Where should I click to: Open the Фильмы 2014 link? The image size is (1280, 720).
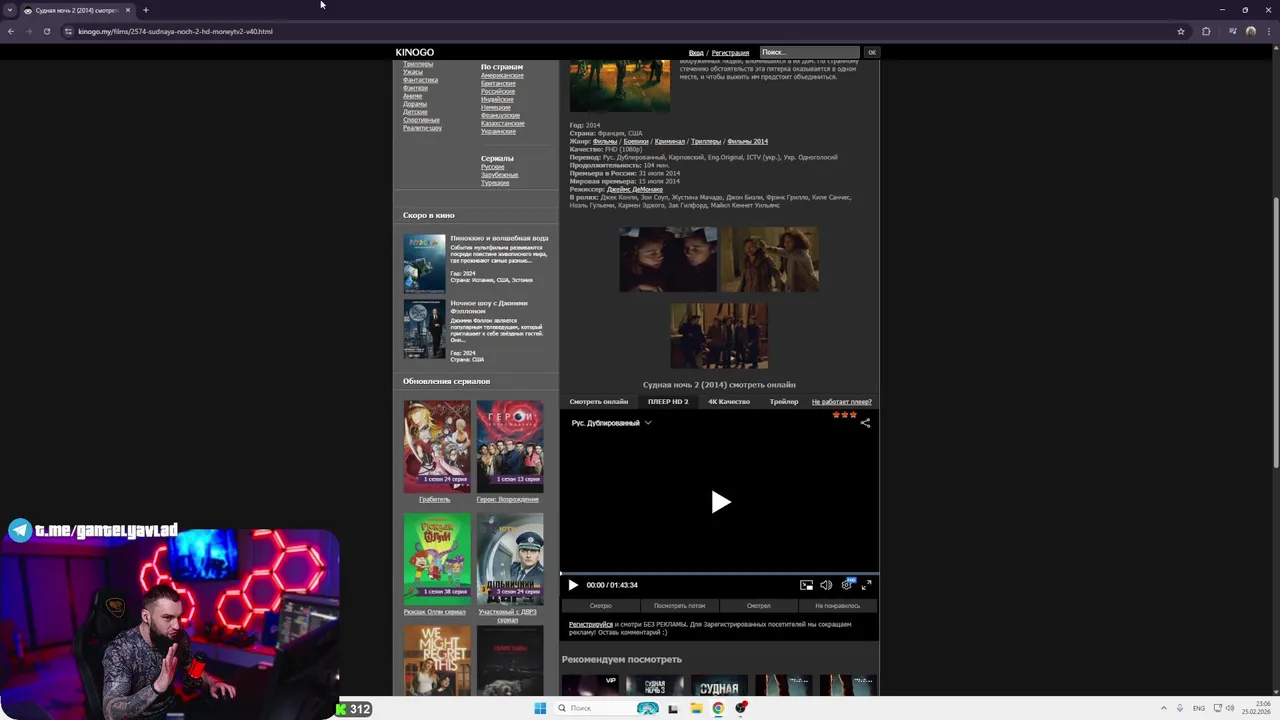pos(748,141)
